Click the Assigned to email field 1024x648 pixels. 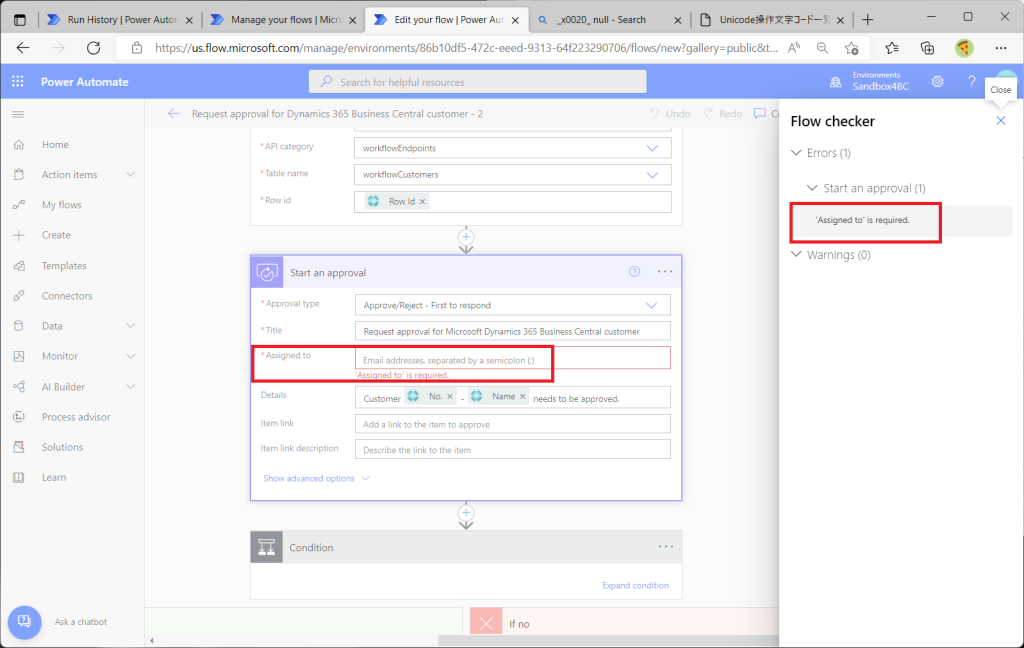click(513, 359)
